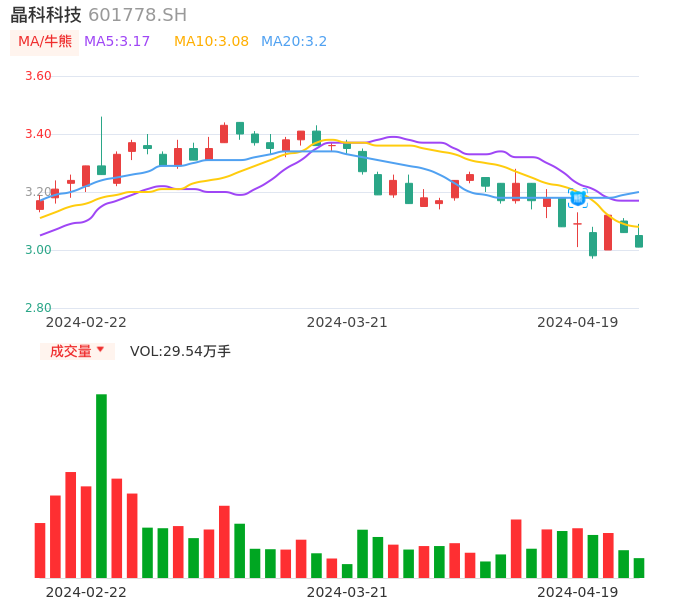Screen dimensions: 686x606
Task: Click the 3.60 price axis label
Action: click(x=38, y=76)
